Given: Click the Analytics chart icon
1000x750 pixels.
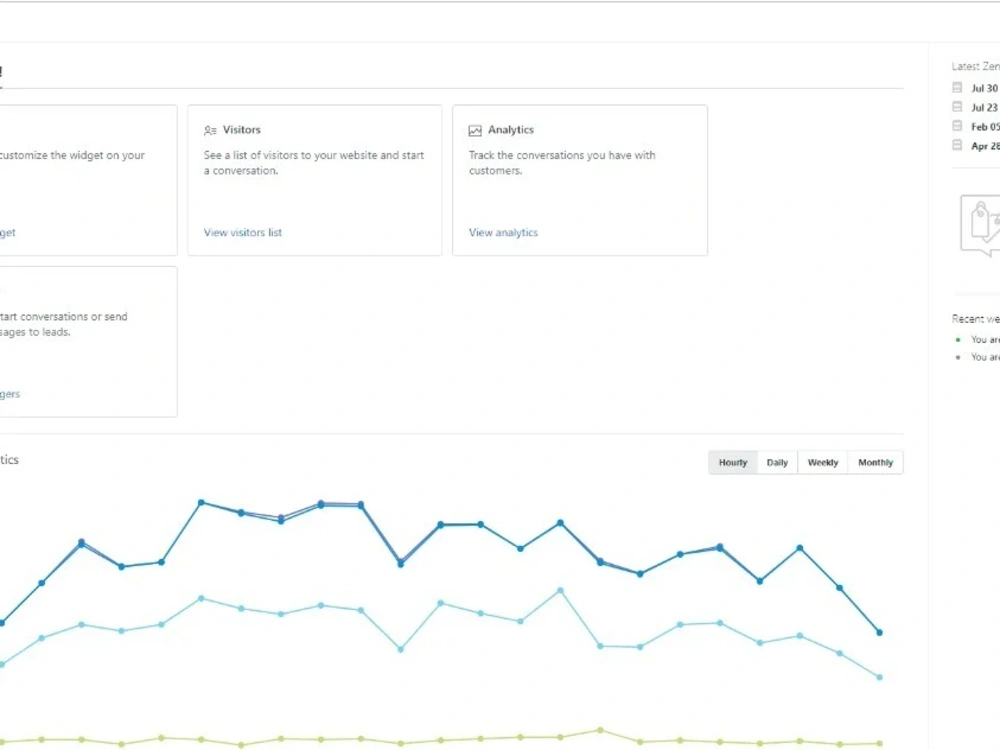Looking at the screenshot, I should [475, 131].
